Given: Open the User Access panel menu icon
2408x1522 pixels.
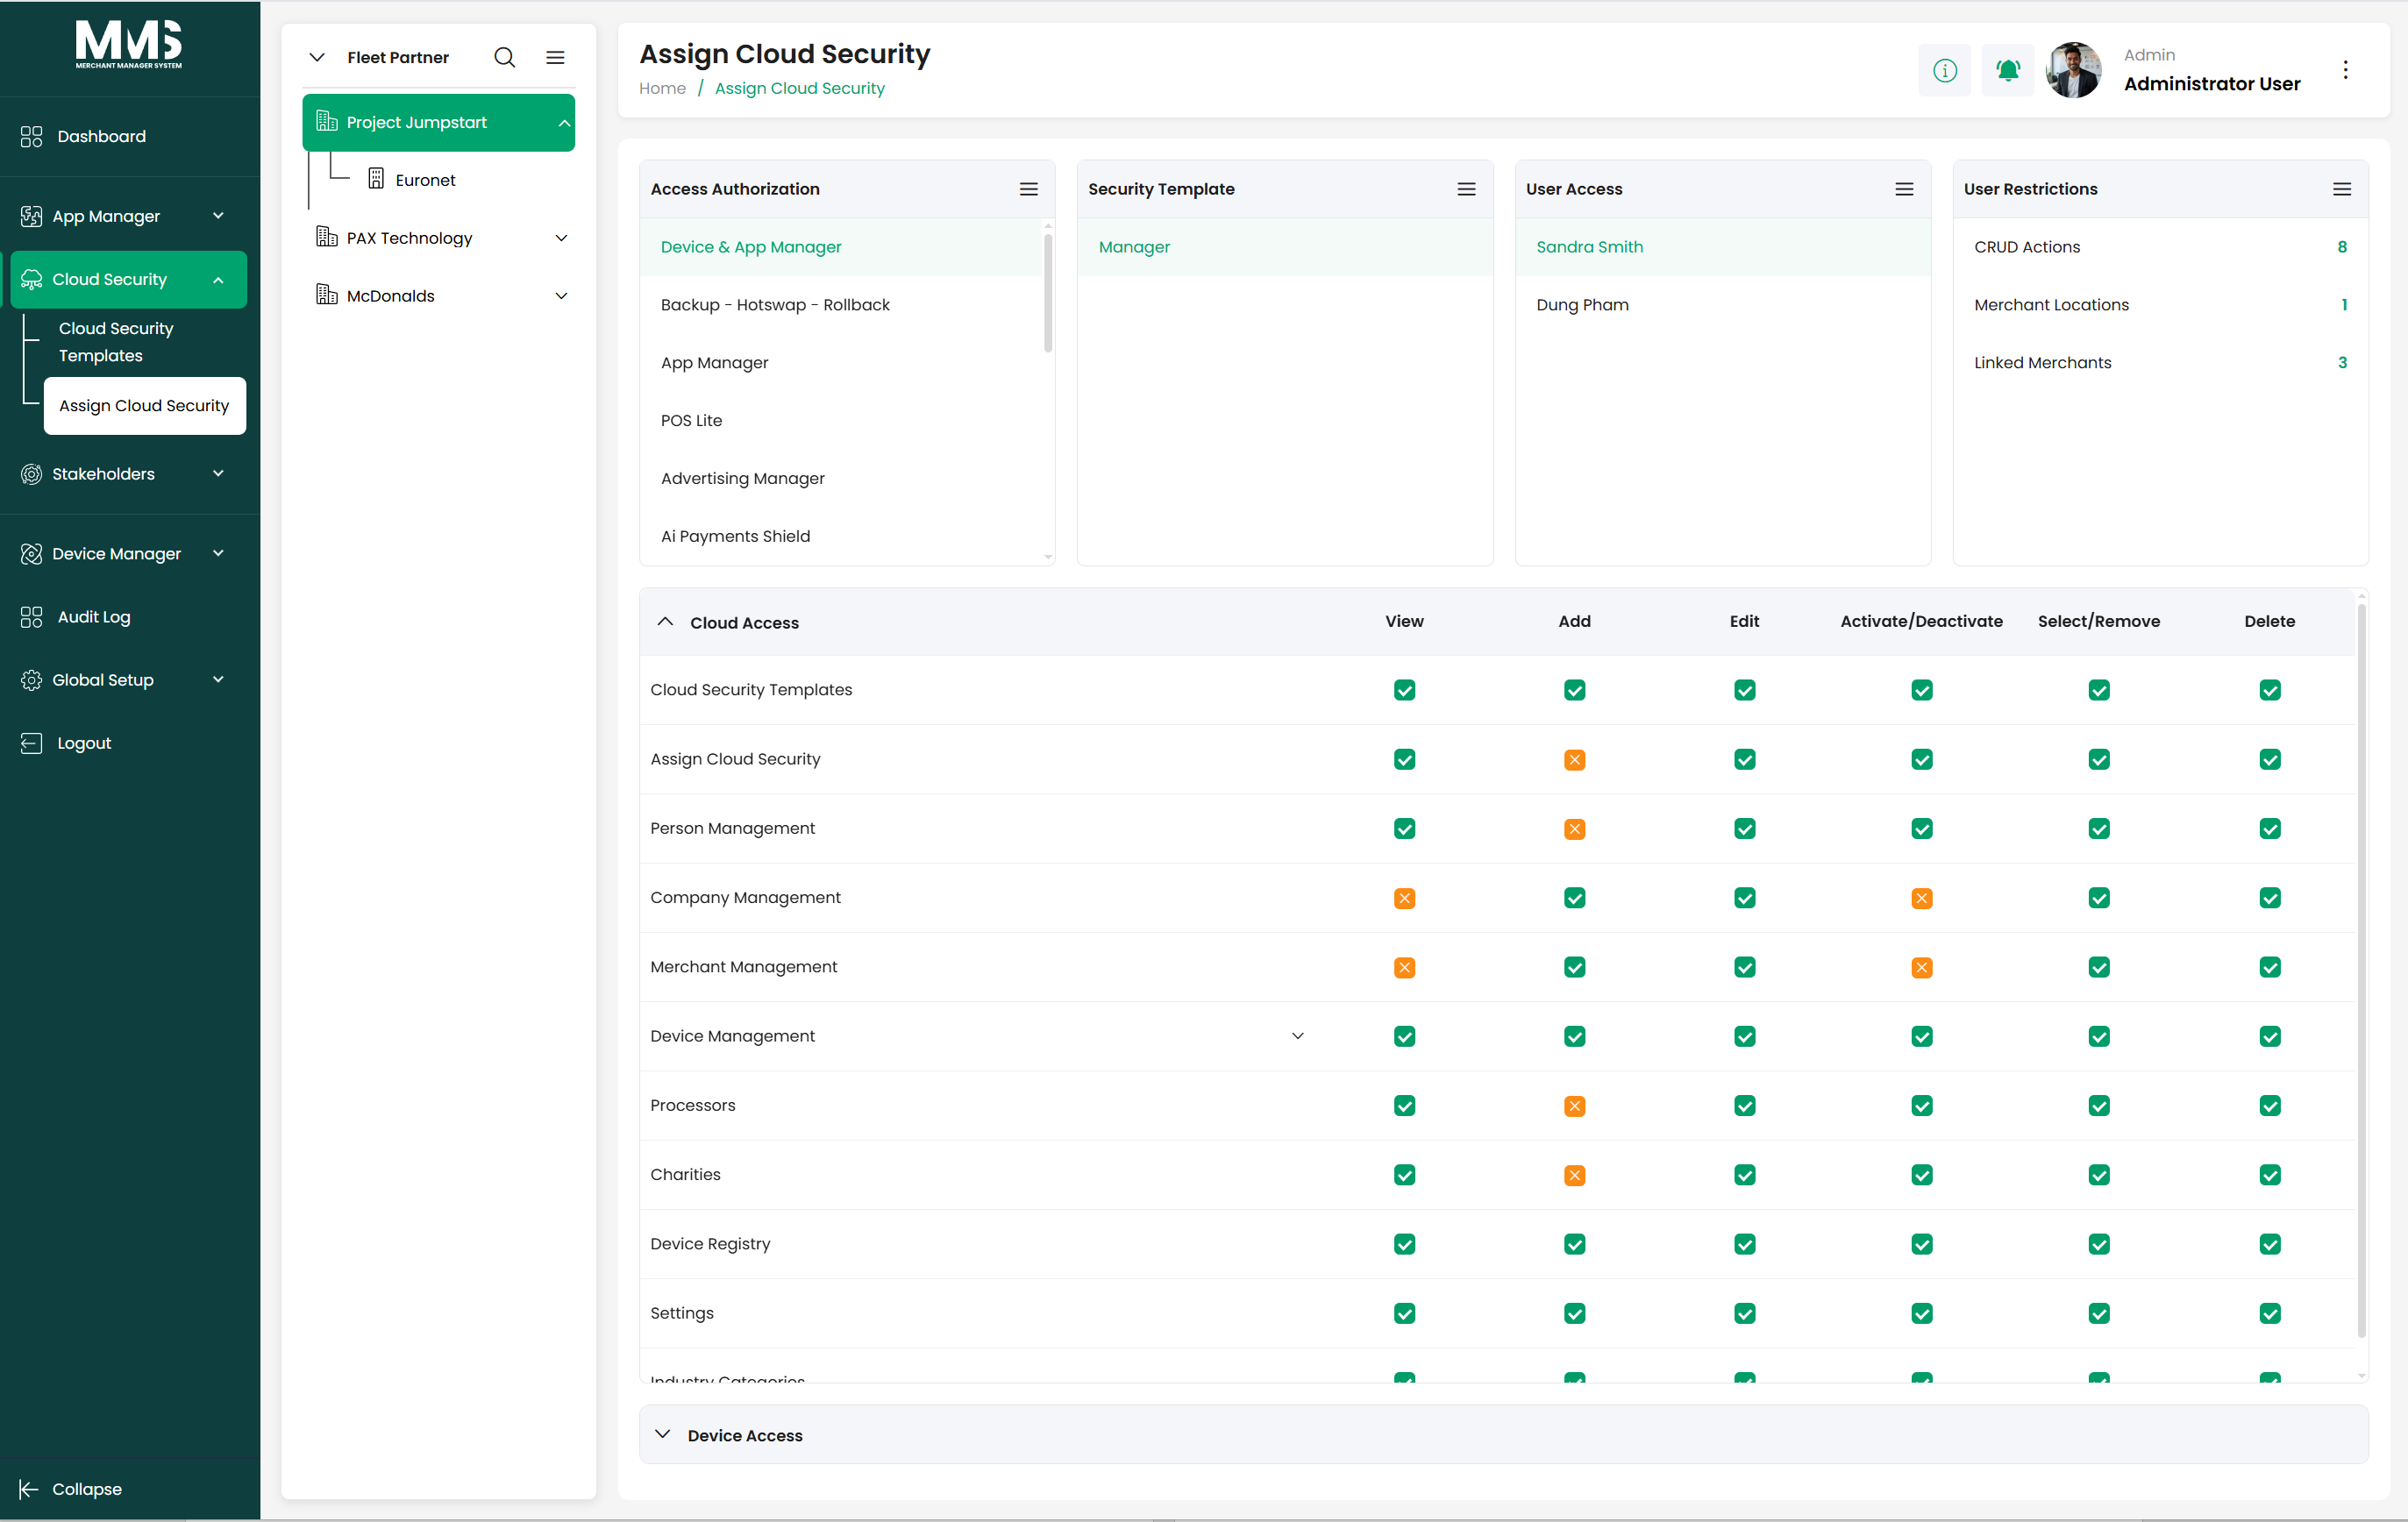Looking at the screenshot, I should [x=1905, y=189].
